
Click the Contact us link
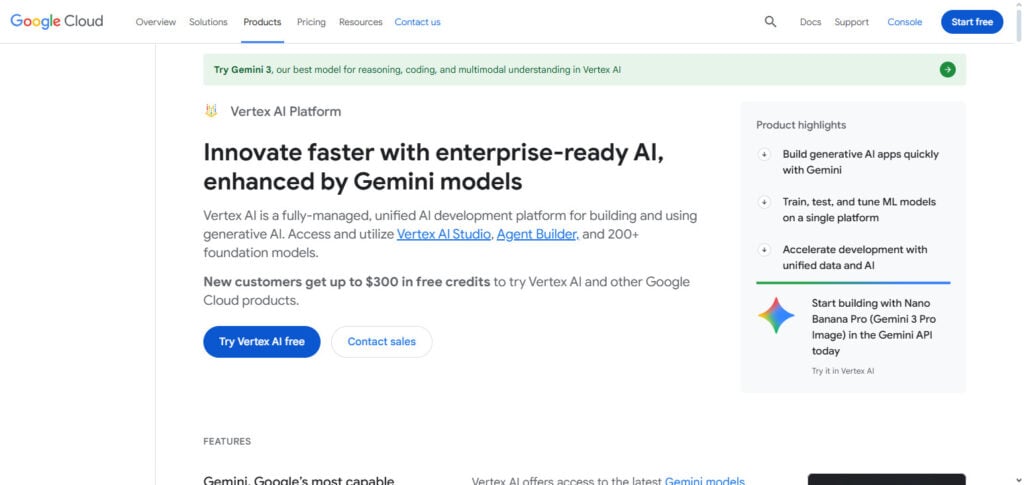417,22
